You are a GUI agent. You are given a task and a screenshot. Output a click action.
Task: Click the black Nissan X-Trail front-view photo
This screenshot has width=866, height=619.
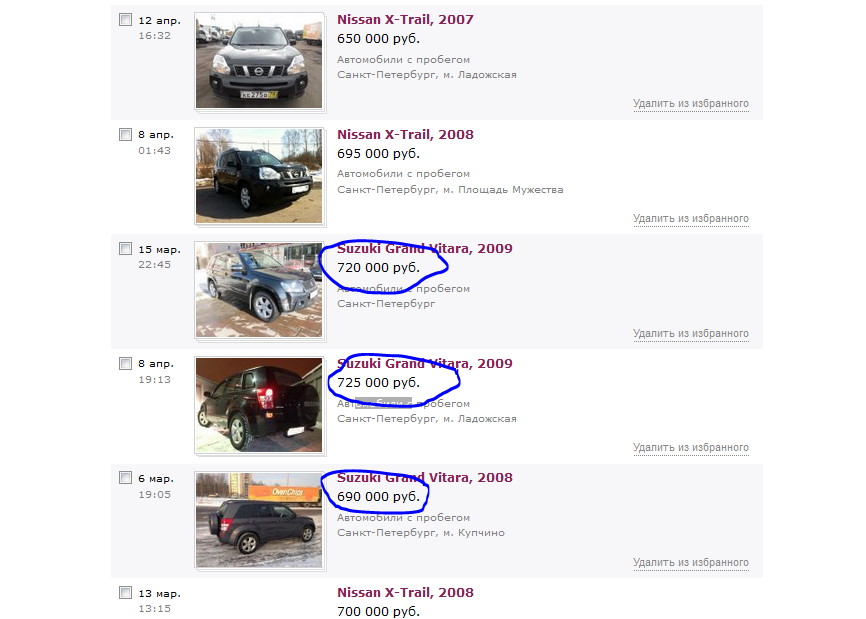point(259,61)
